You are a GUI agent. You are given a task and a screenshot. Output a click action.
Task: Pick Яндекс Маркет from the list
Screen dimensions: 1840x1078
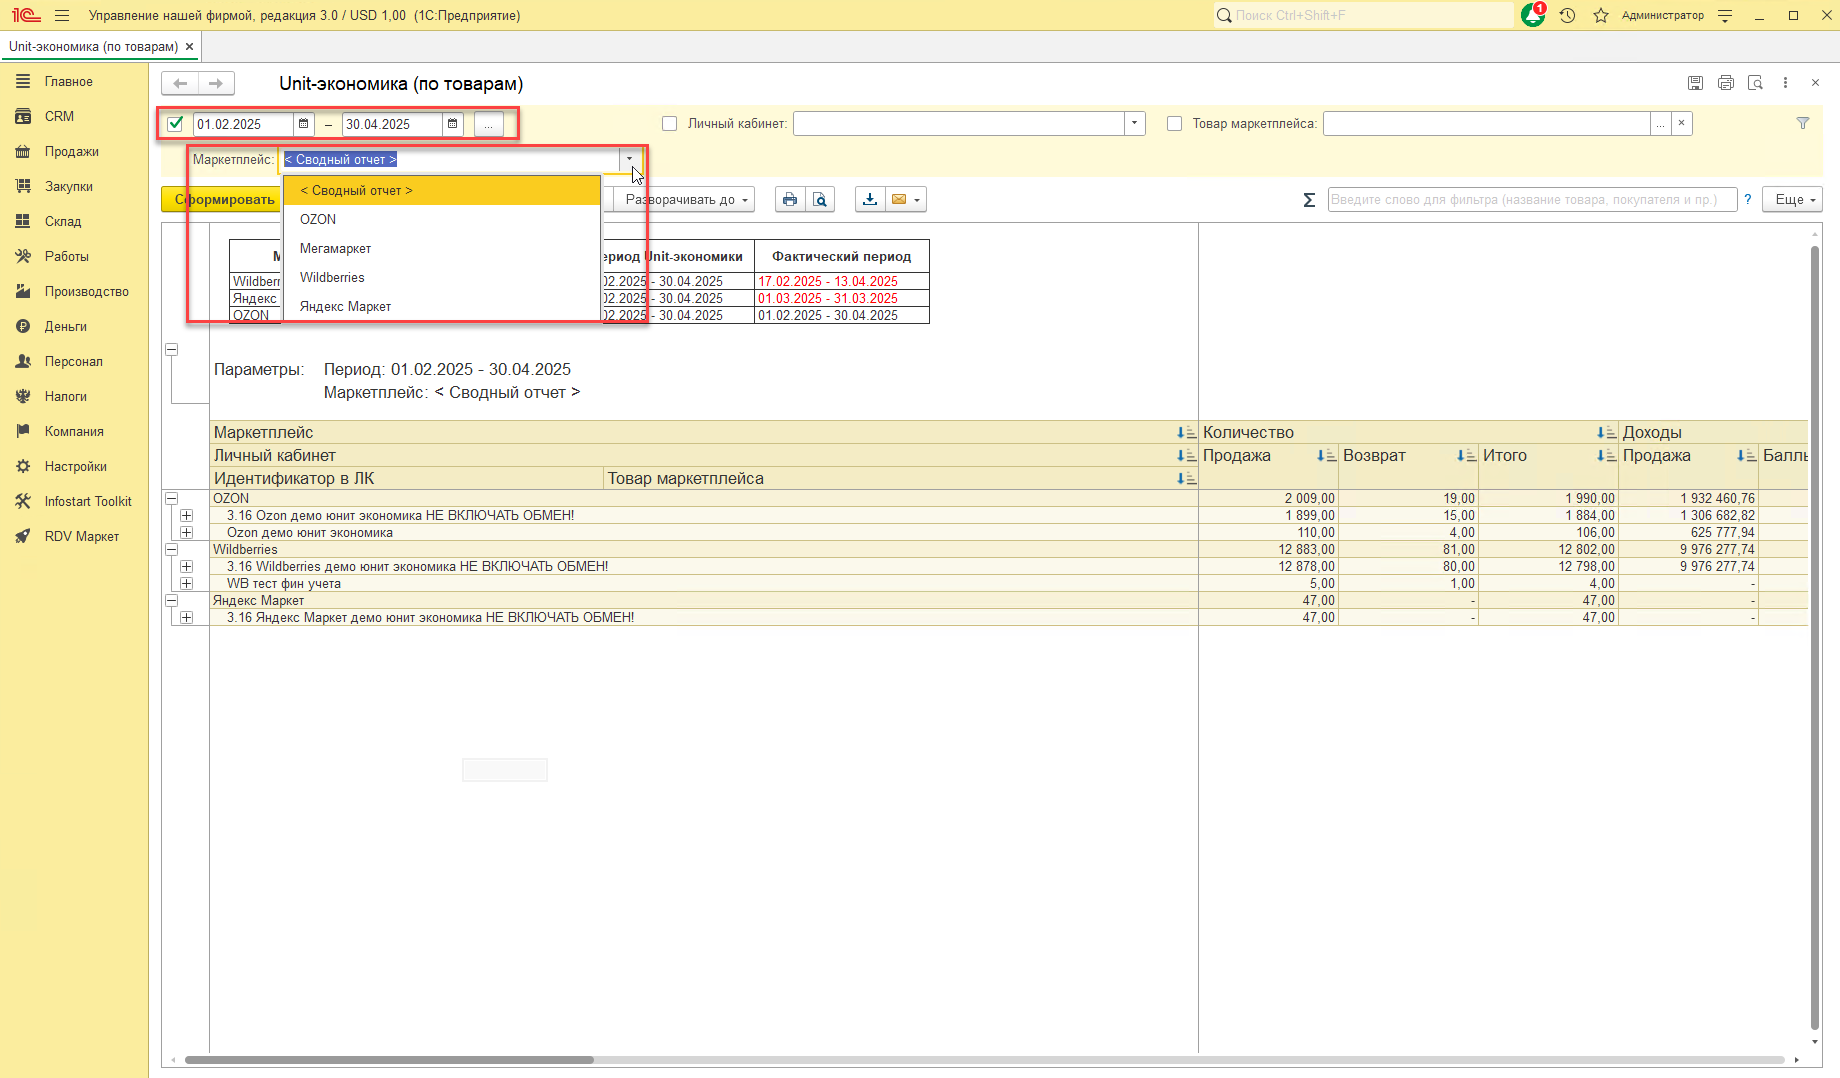(441, 306)
